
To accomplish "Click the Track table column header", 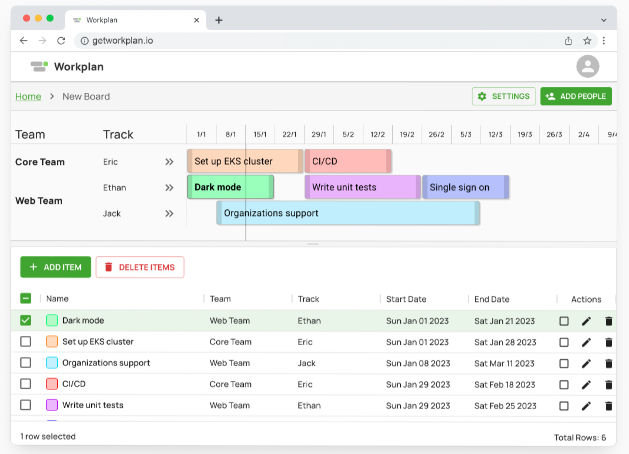I will coord(308,299).
